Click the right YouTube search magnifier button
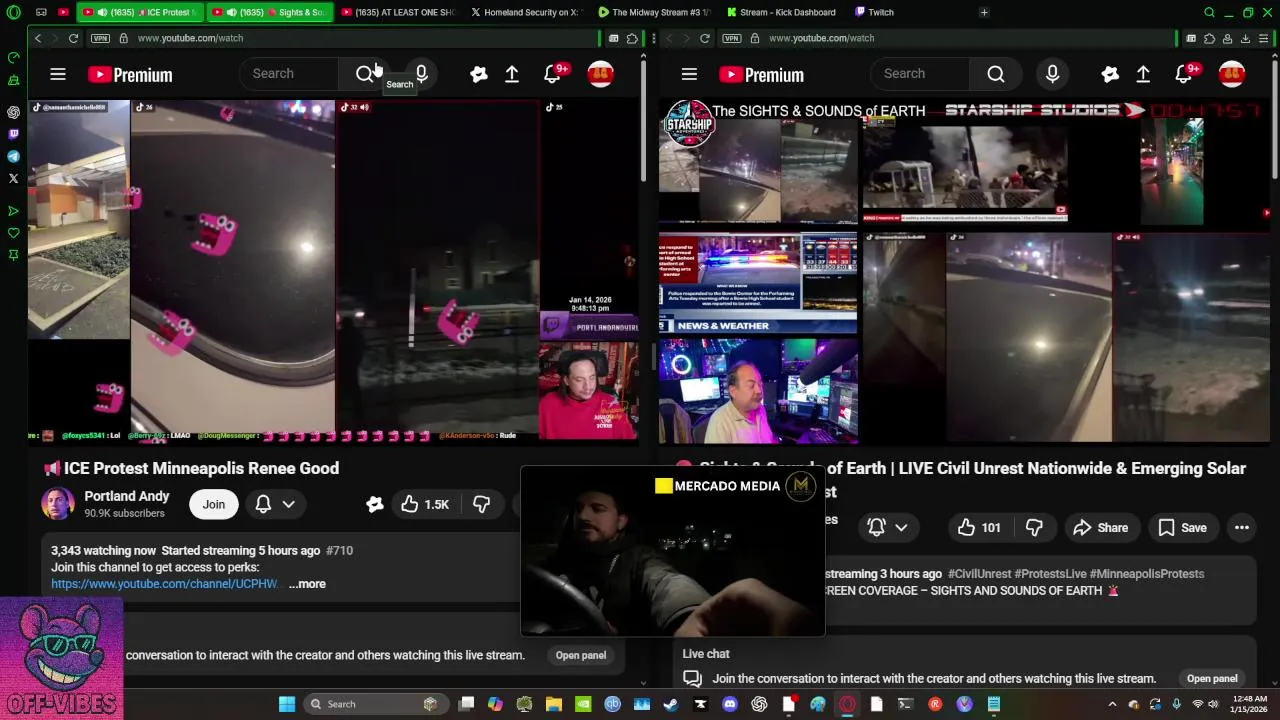 (996, 74)
